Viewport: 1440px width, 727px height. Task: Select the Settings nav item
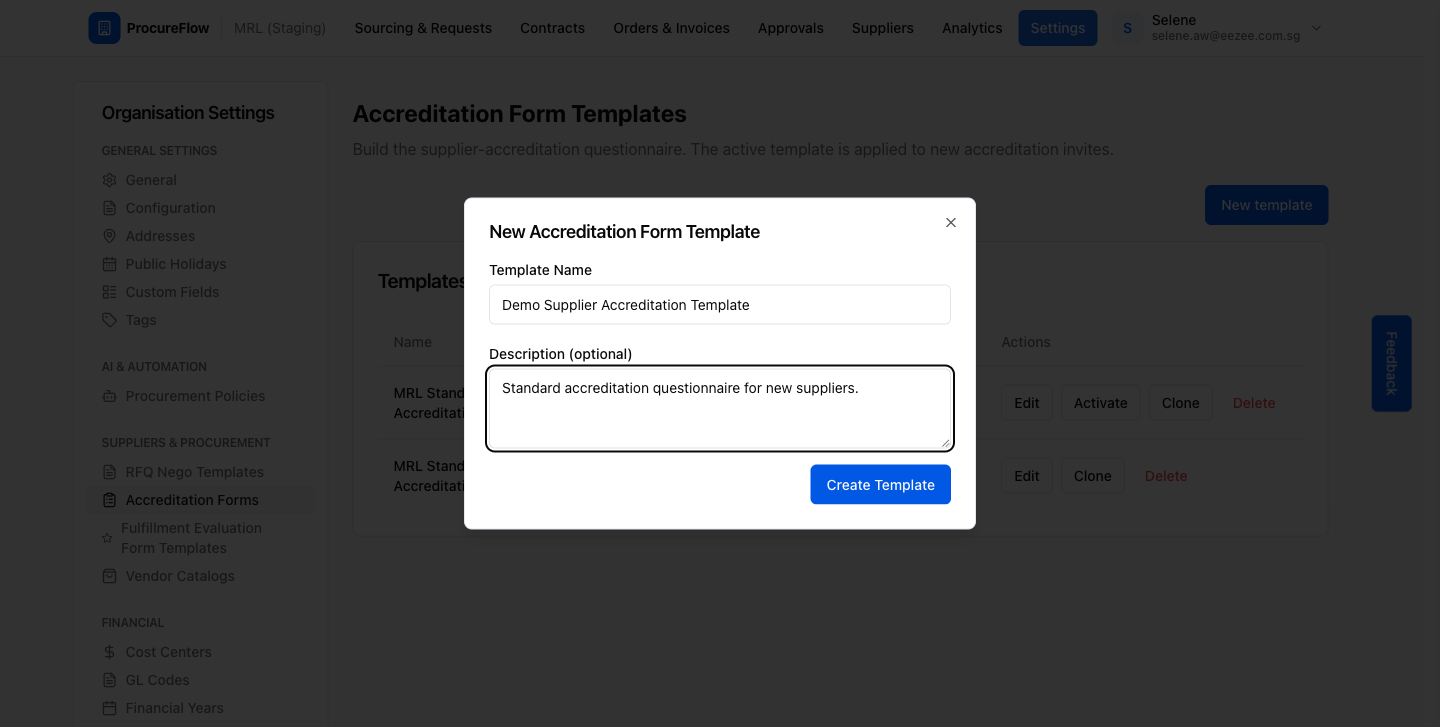(x=1057, y=28)
